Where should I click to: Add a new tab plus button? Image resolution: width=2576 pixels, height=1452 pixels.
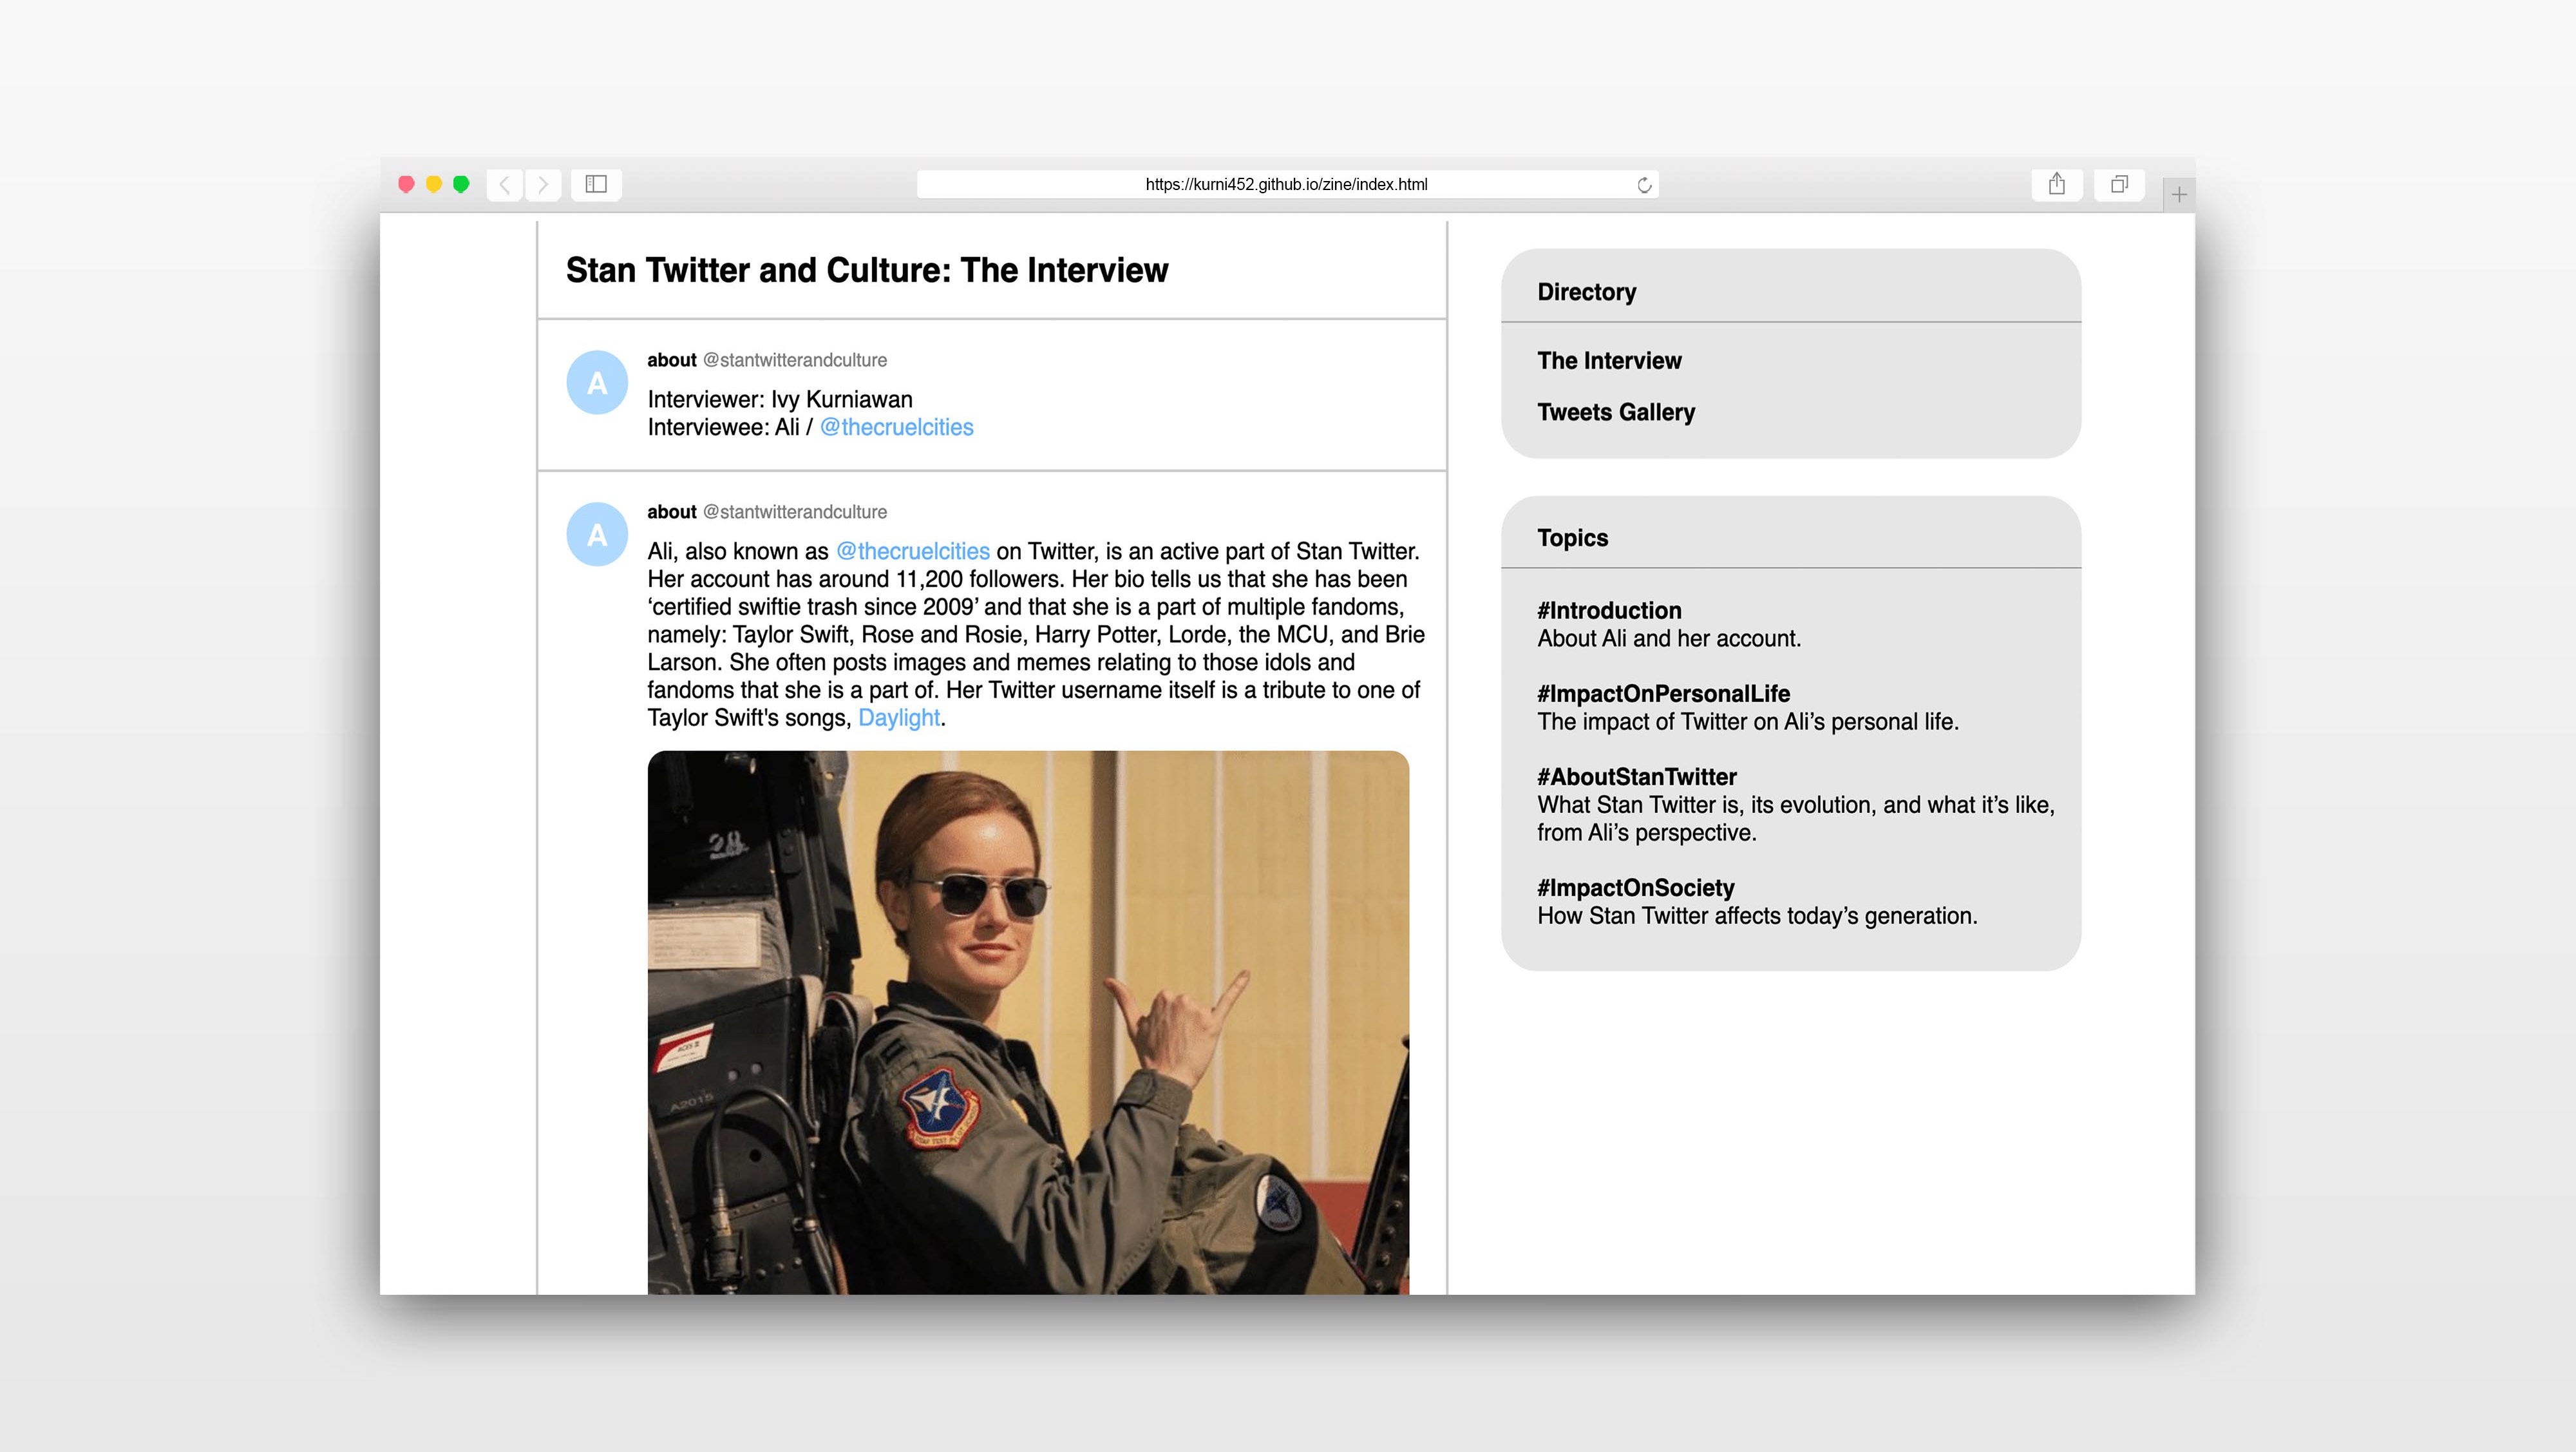click(2178, 195)
